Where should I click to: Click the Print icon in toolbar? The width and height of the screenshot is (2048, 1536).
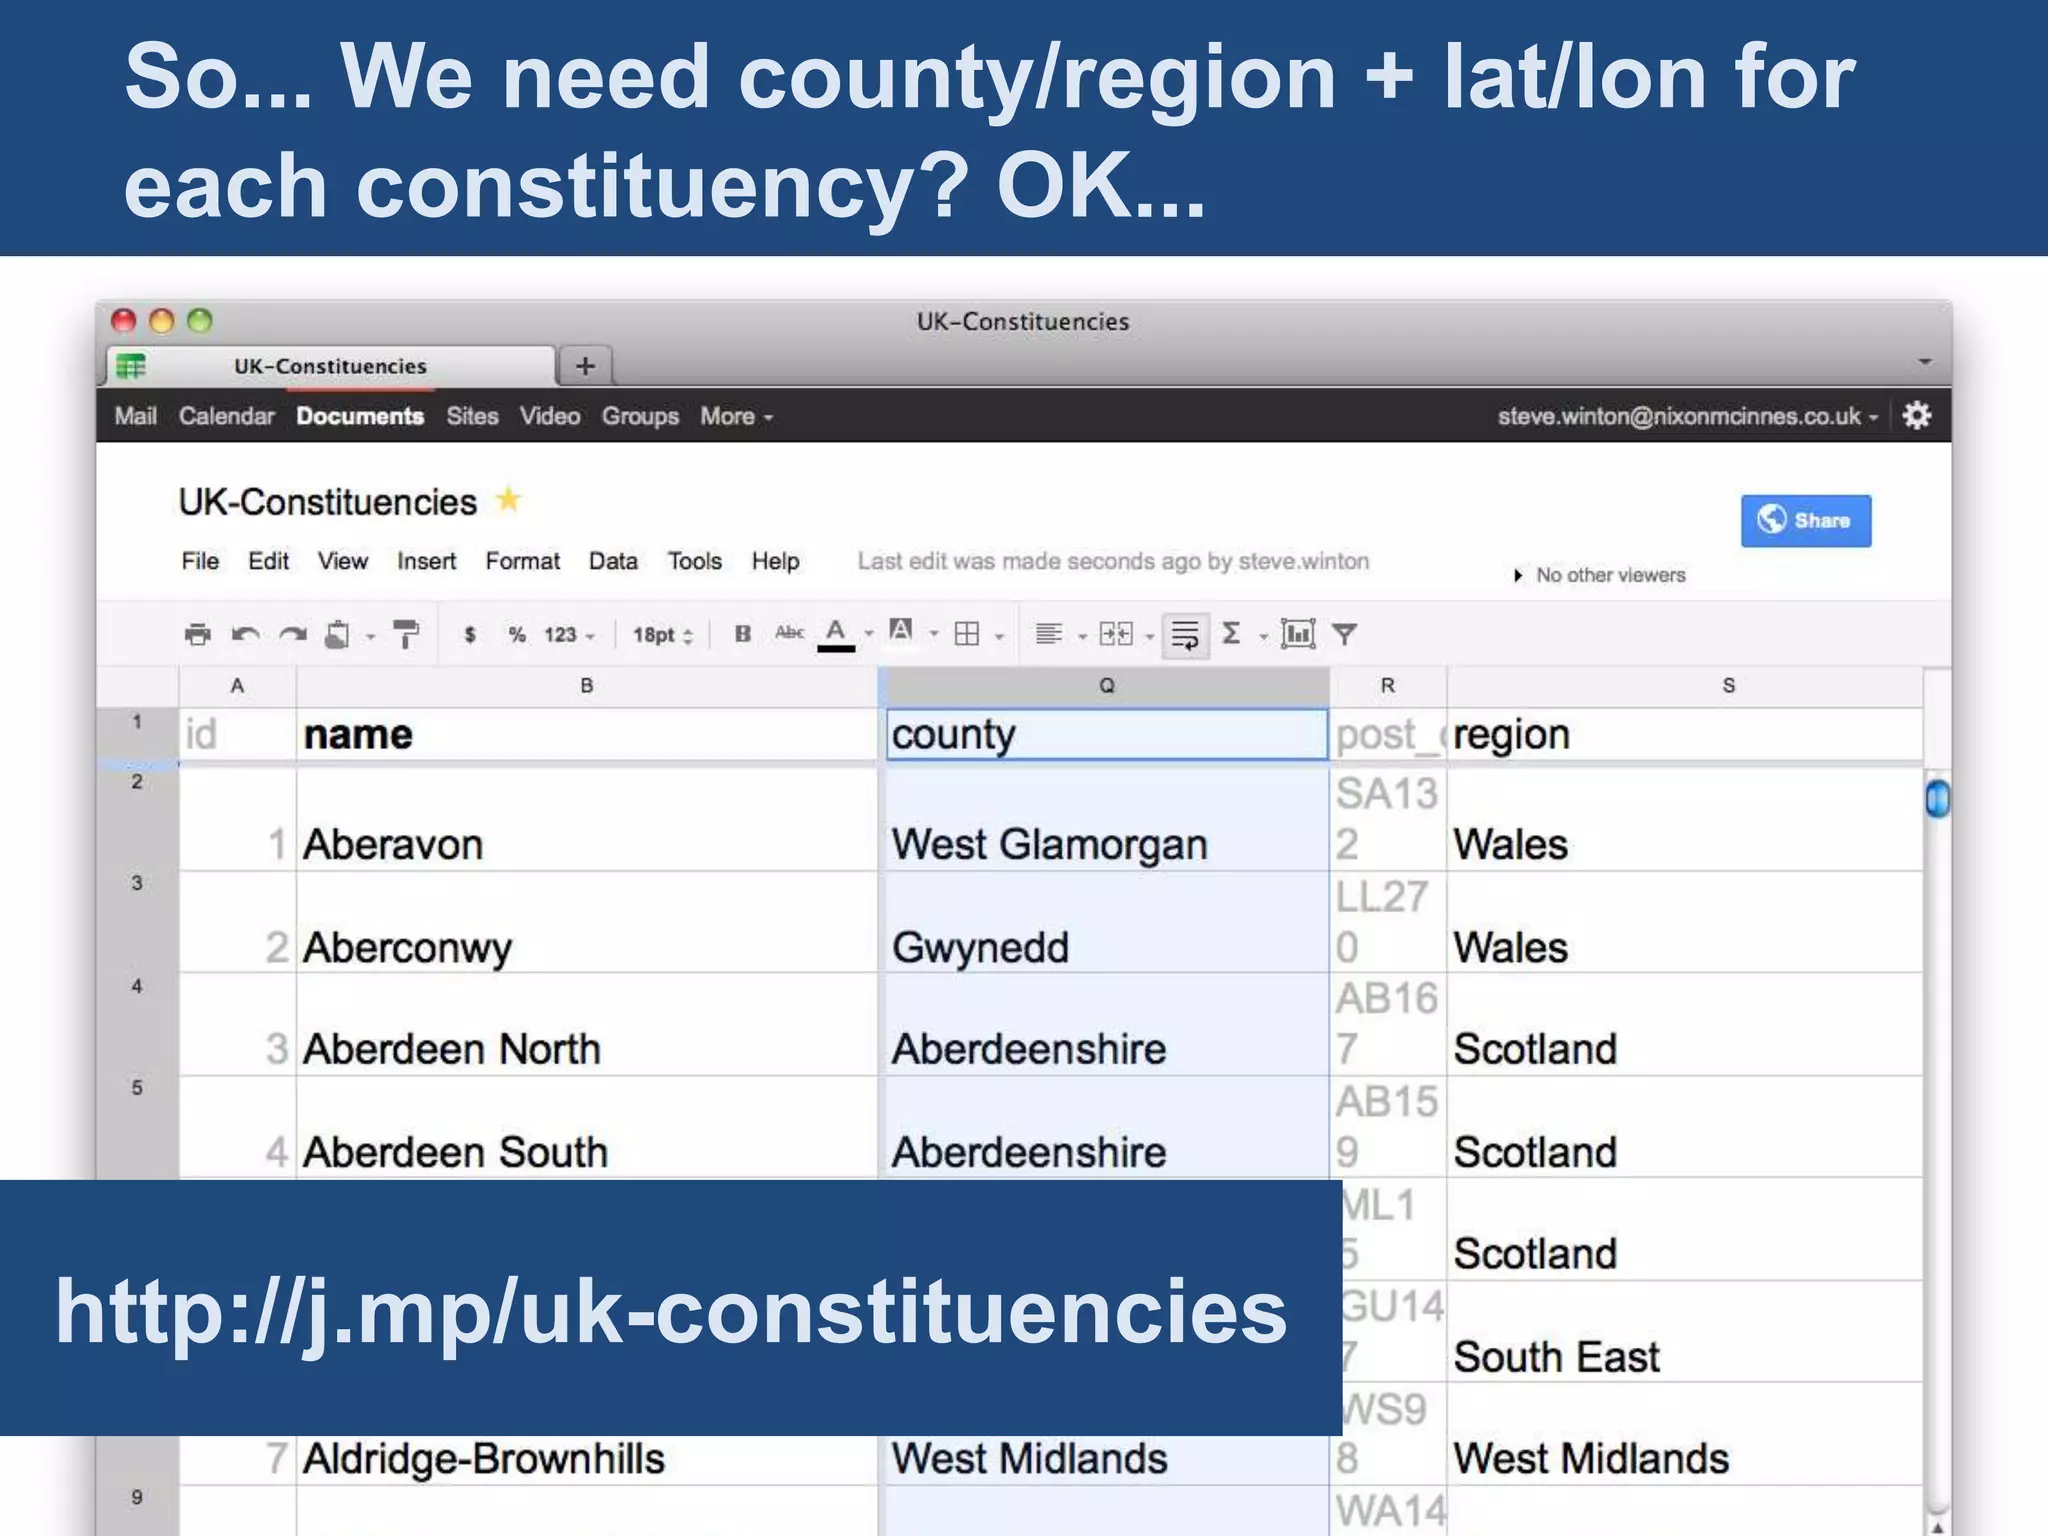pos(198,634)
